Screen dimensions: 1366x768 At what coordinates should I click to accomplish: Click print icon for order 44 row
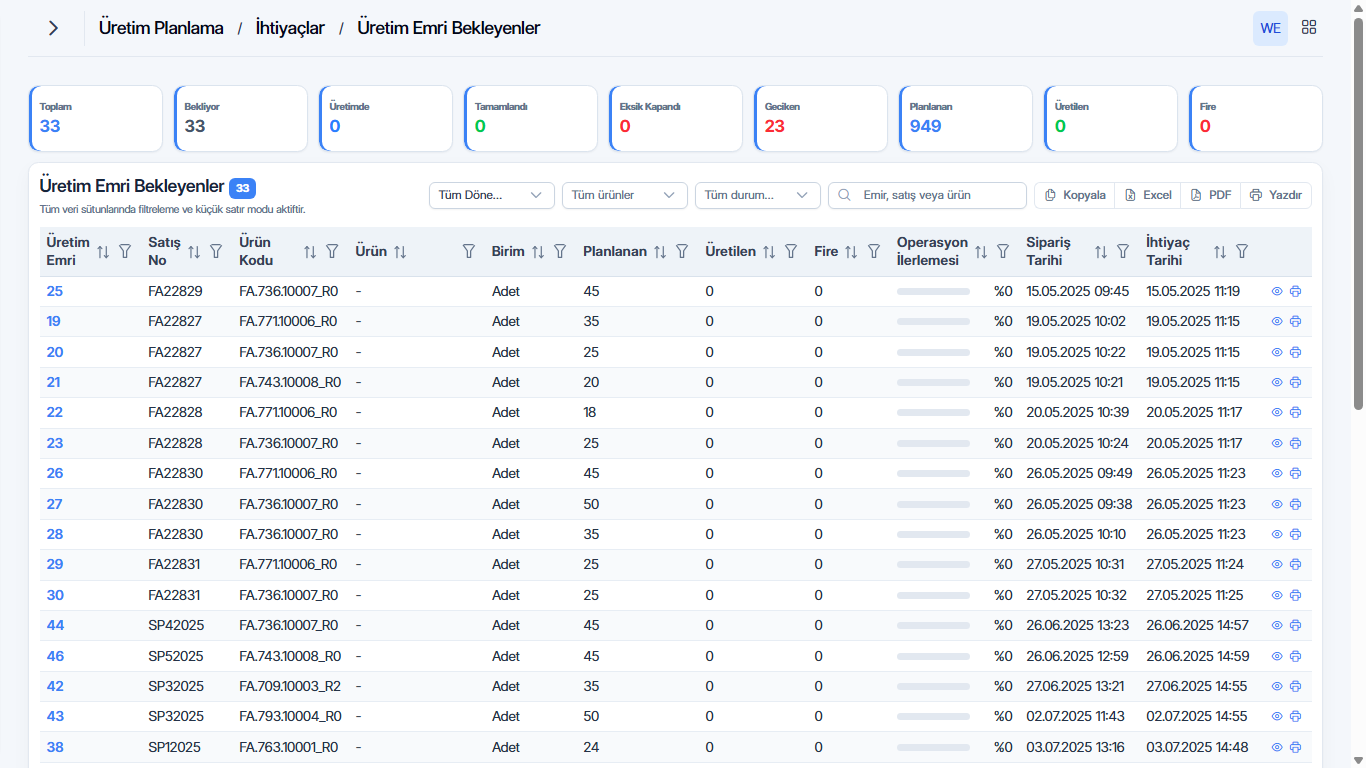click(1295, 625)
